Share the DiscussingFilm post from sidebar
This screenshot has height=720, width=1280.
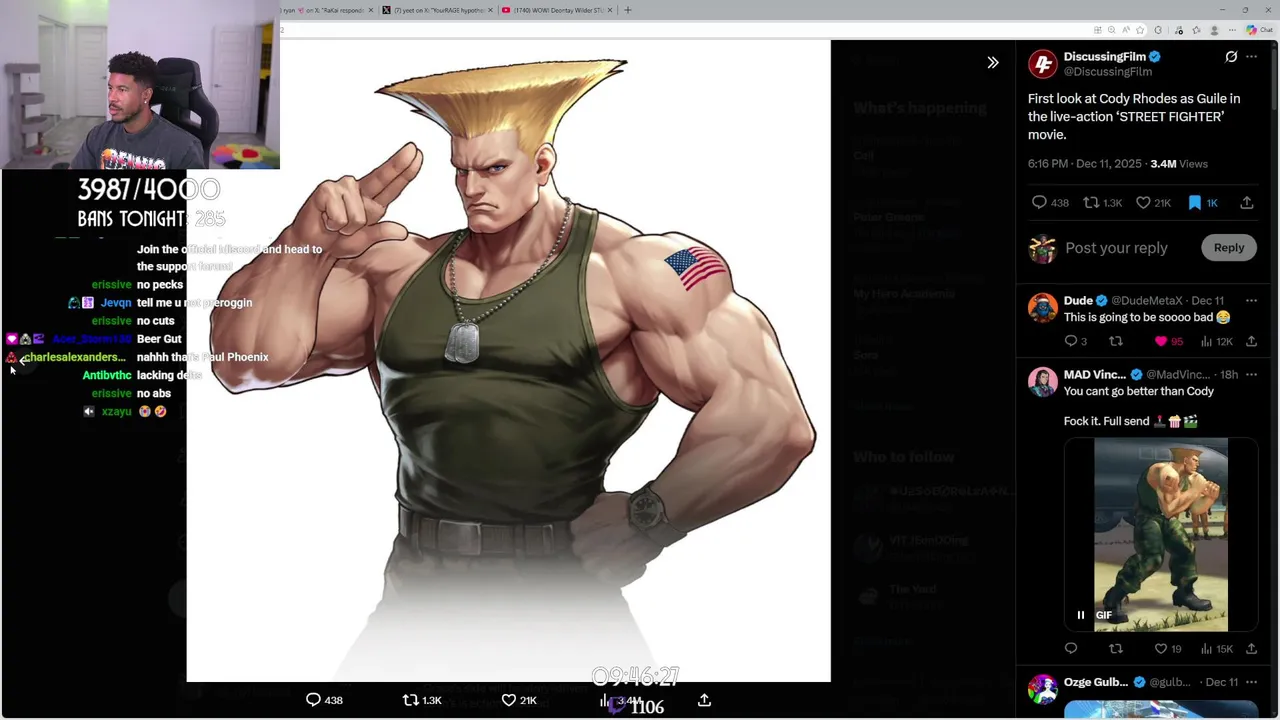click(x=1247, y=202)
